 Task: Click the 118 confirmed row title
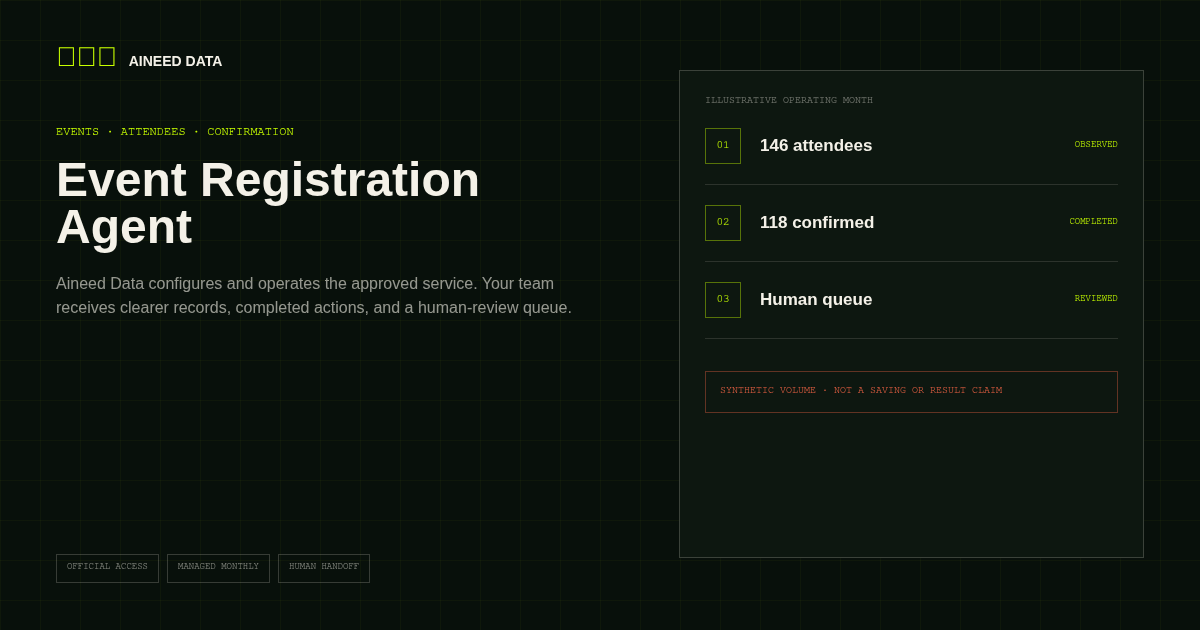(817, 223)
